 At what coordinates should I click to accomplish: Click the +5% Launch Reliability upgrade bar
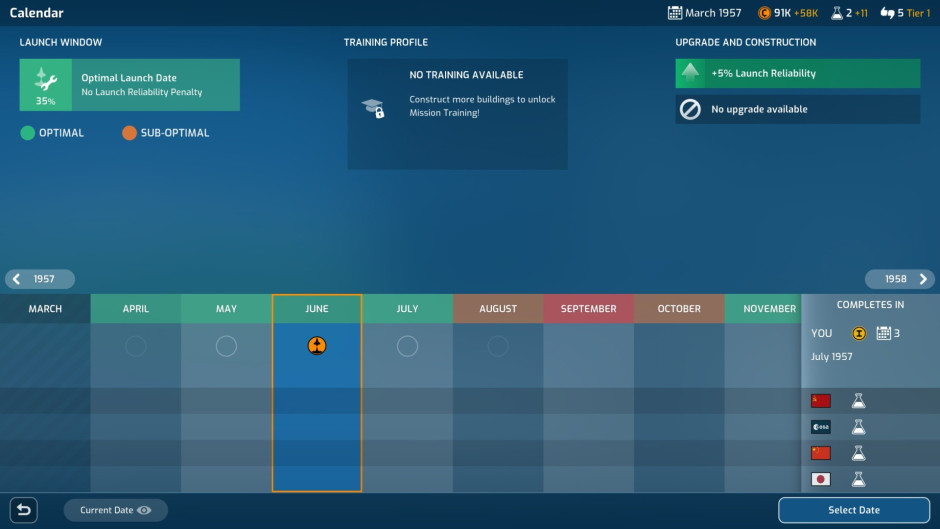(x=797, y=73)
